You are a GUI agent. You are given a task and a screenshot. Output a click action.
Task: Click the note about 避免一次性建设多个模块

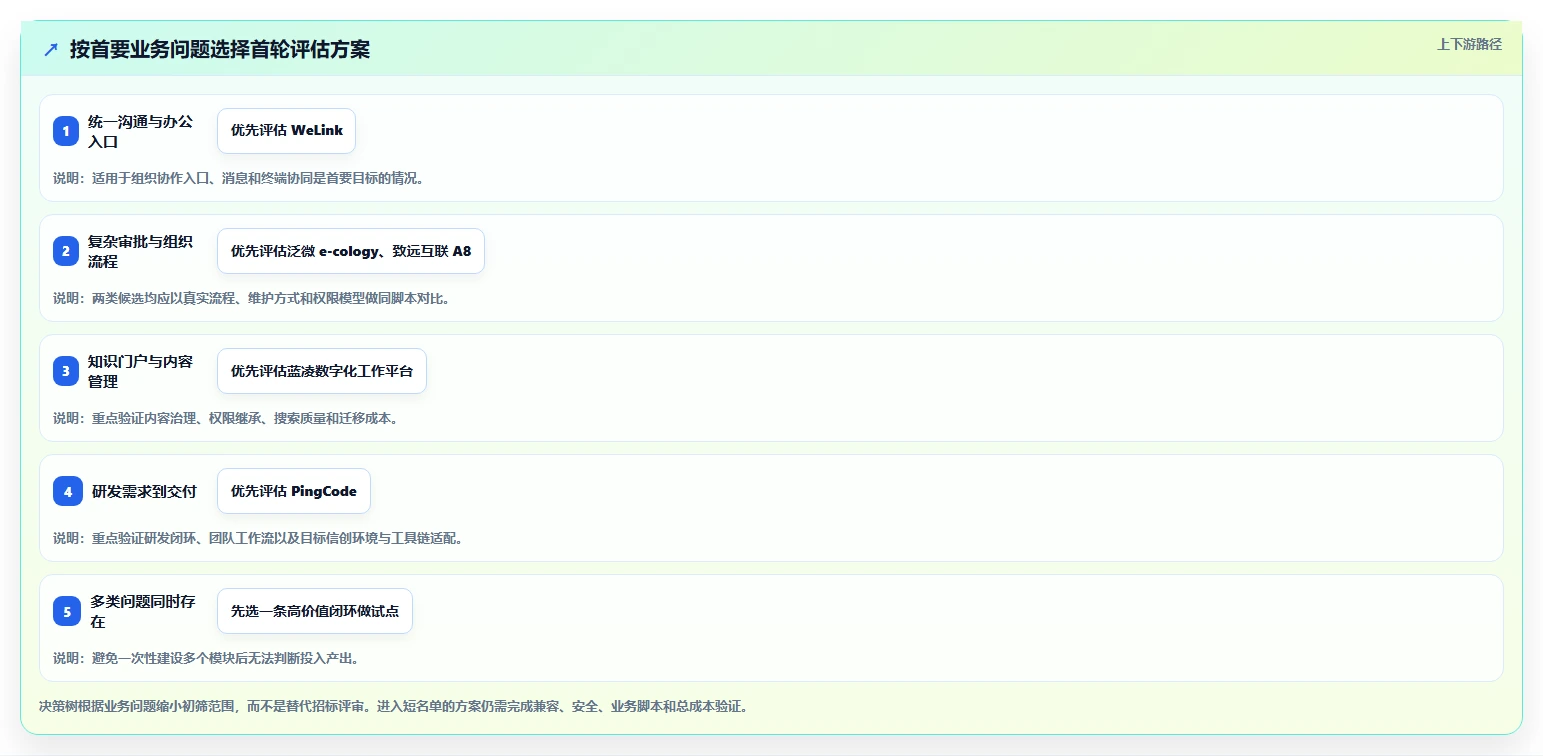point(206,658)
